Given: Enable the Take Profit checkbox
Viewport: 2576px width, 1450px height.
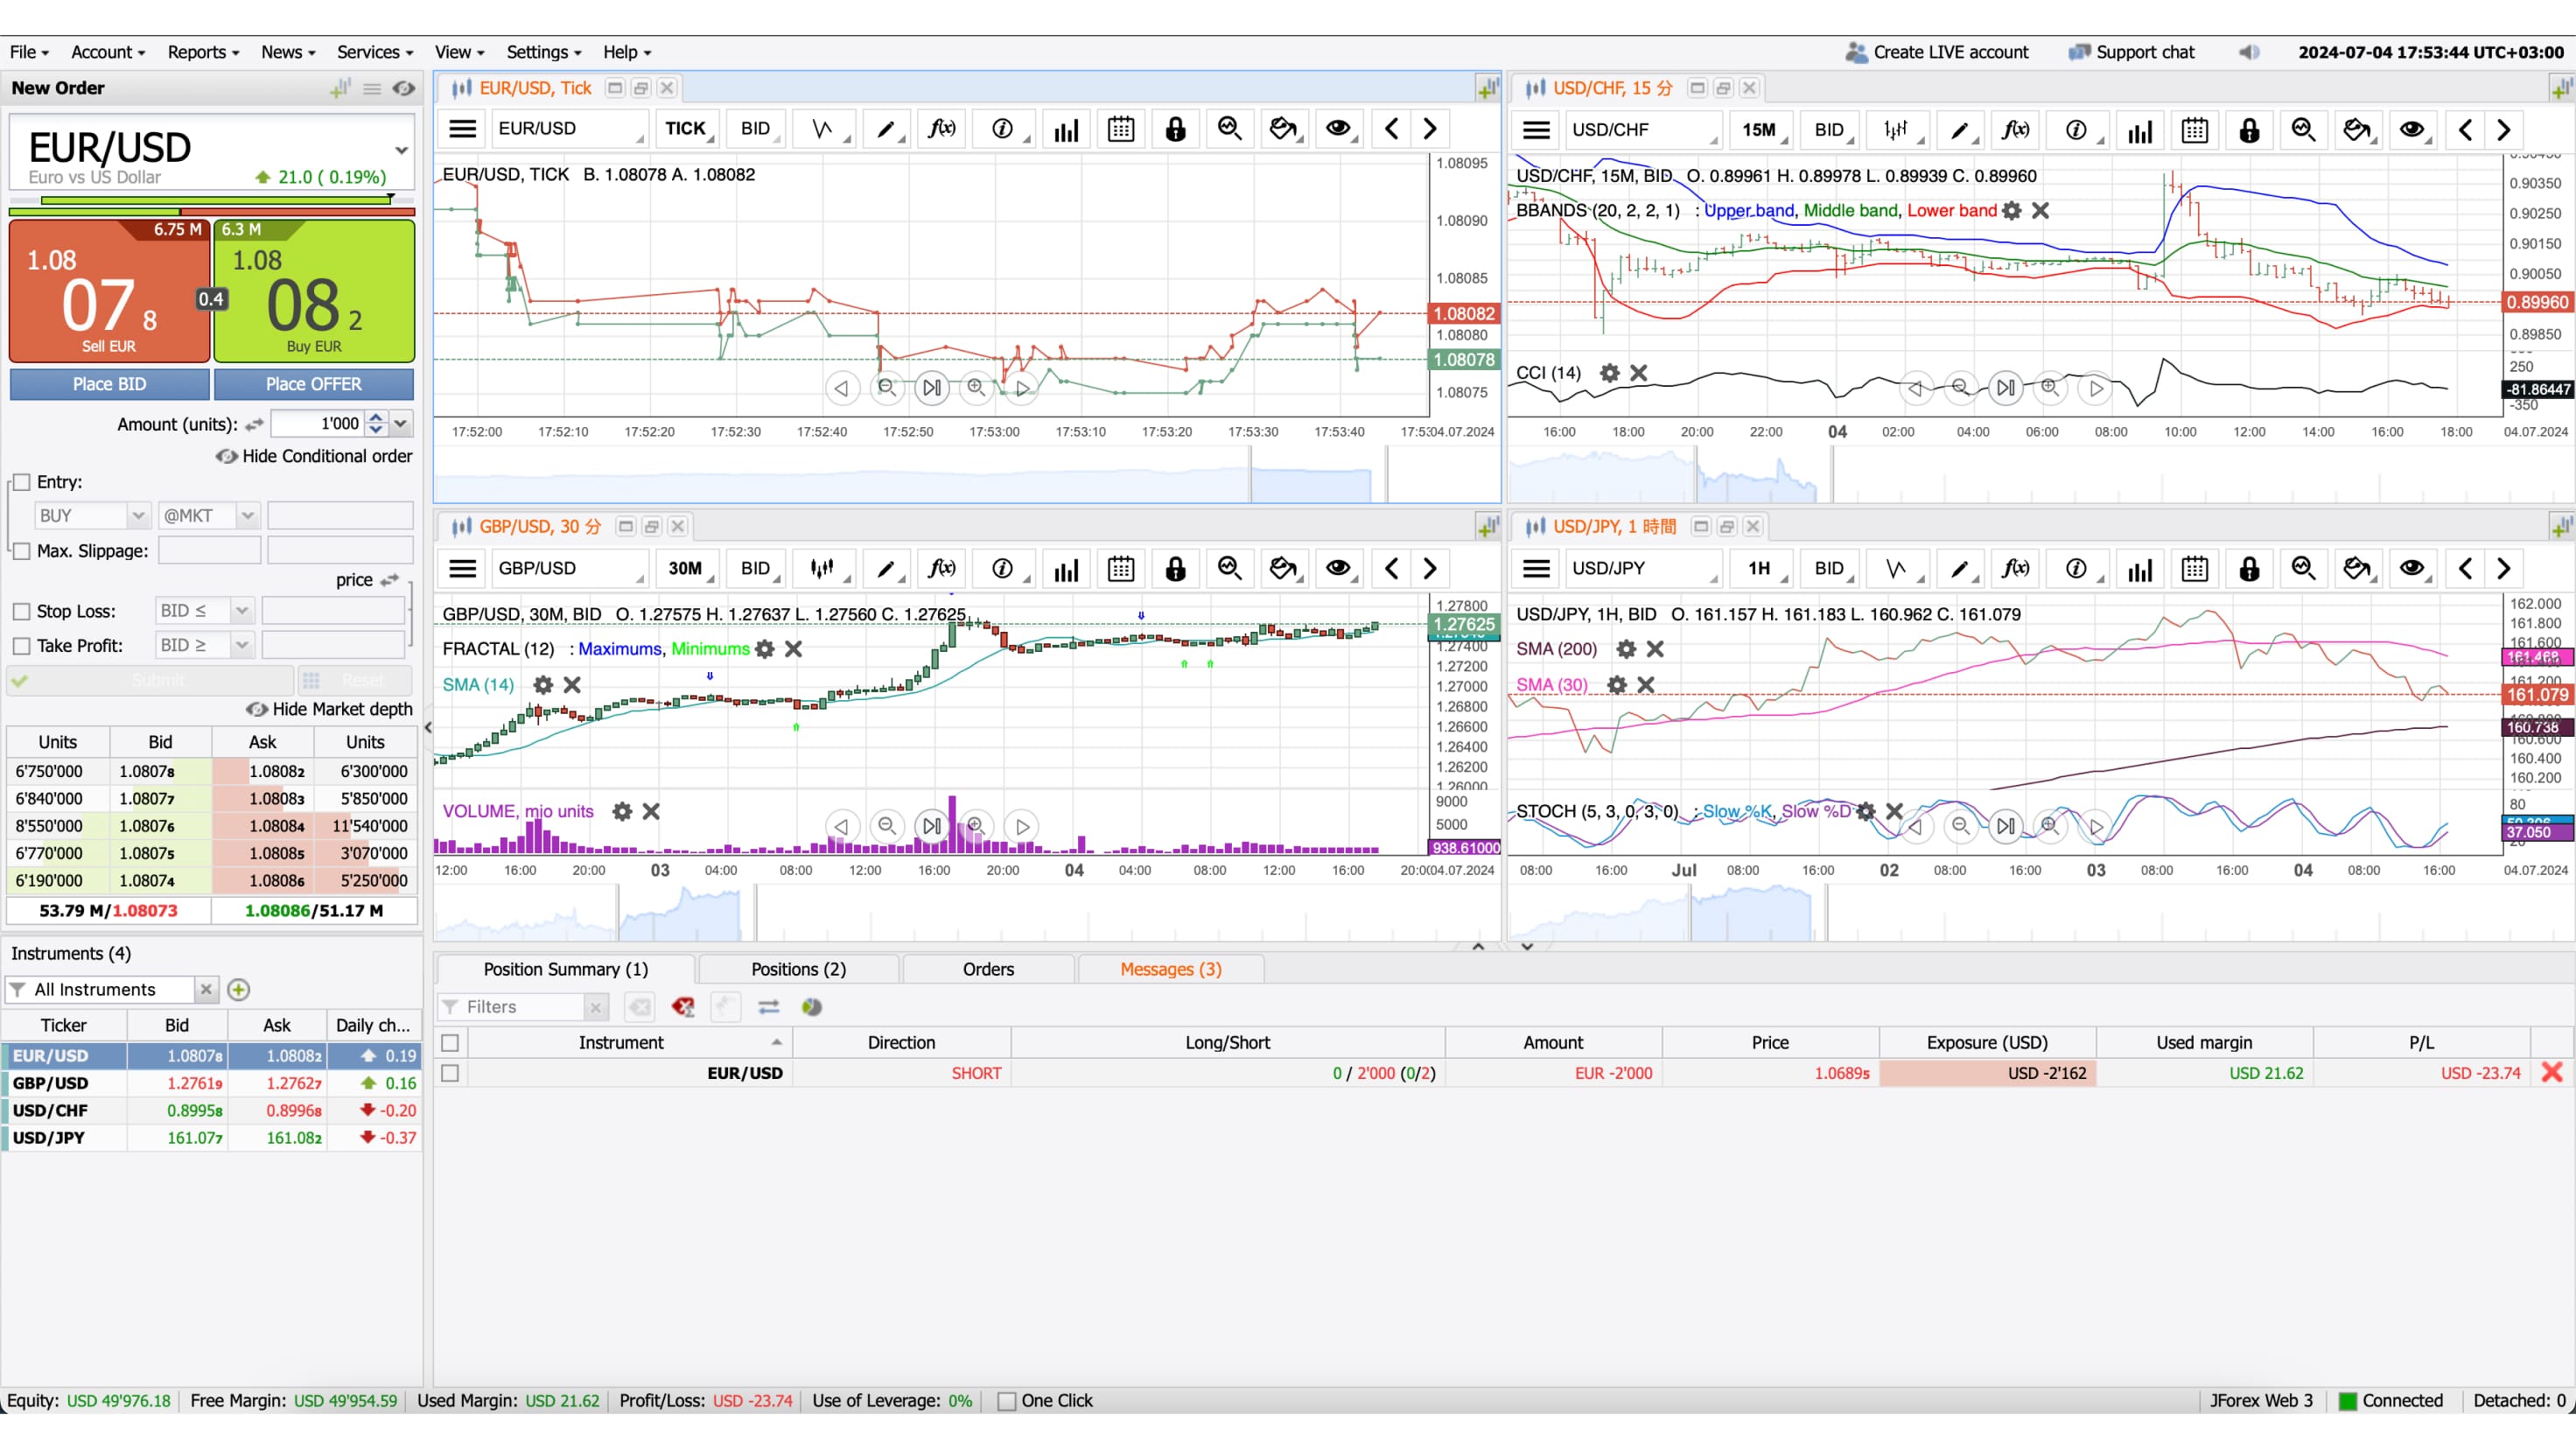Looking at the screenshot, I should pyautogui.click(x=22, y=646).
